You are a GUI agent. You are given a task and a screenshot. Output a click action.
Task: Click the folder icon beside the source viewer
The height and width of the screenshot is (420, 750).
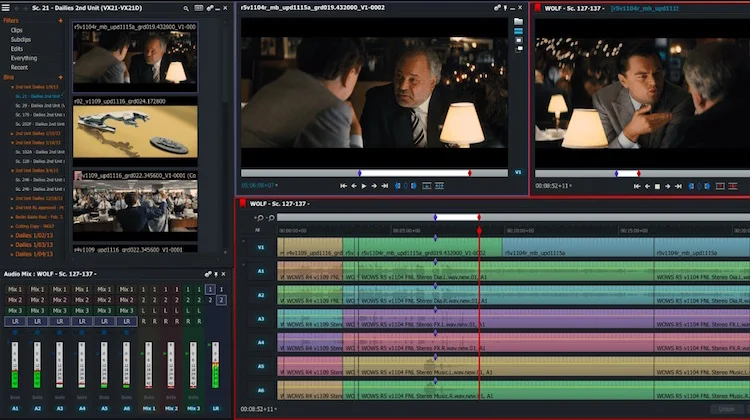point(518,22)
